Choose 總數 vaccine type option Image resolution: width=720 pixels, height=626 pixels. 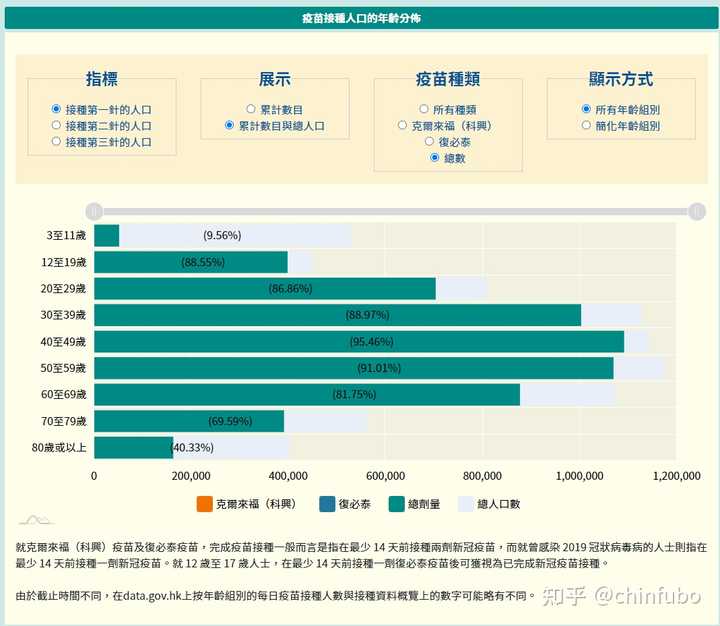click(x=434, y=158)
